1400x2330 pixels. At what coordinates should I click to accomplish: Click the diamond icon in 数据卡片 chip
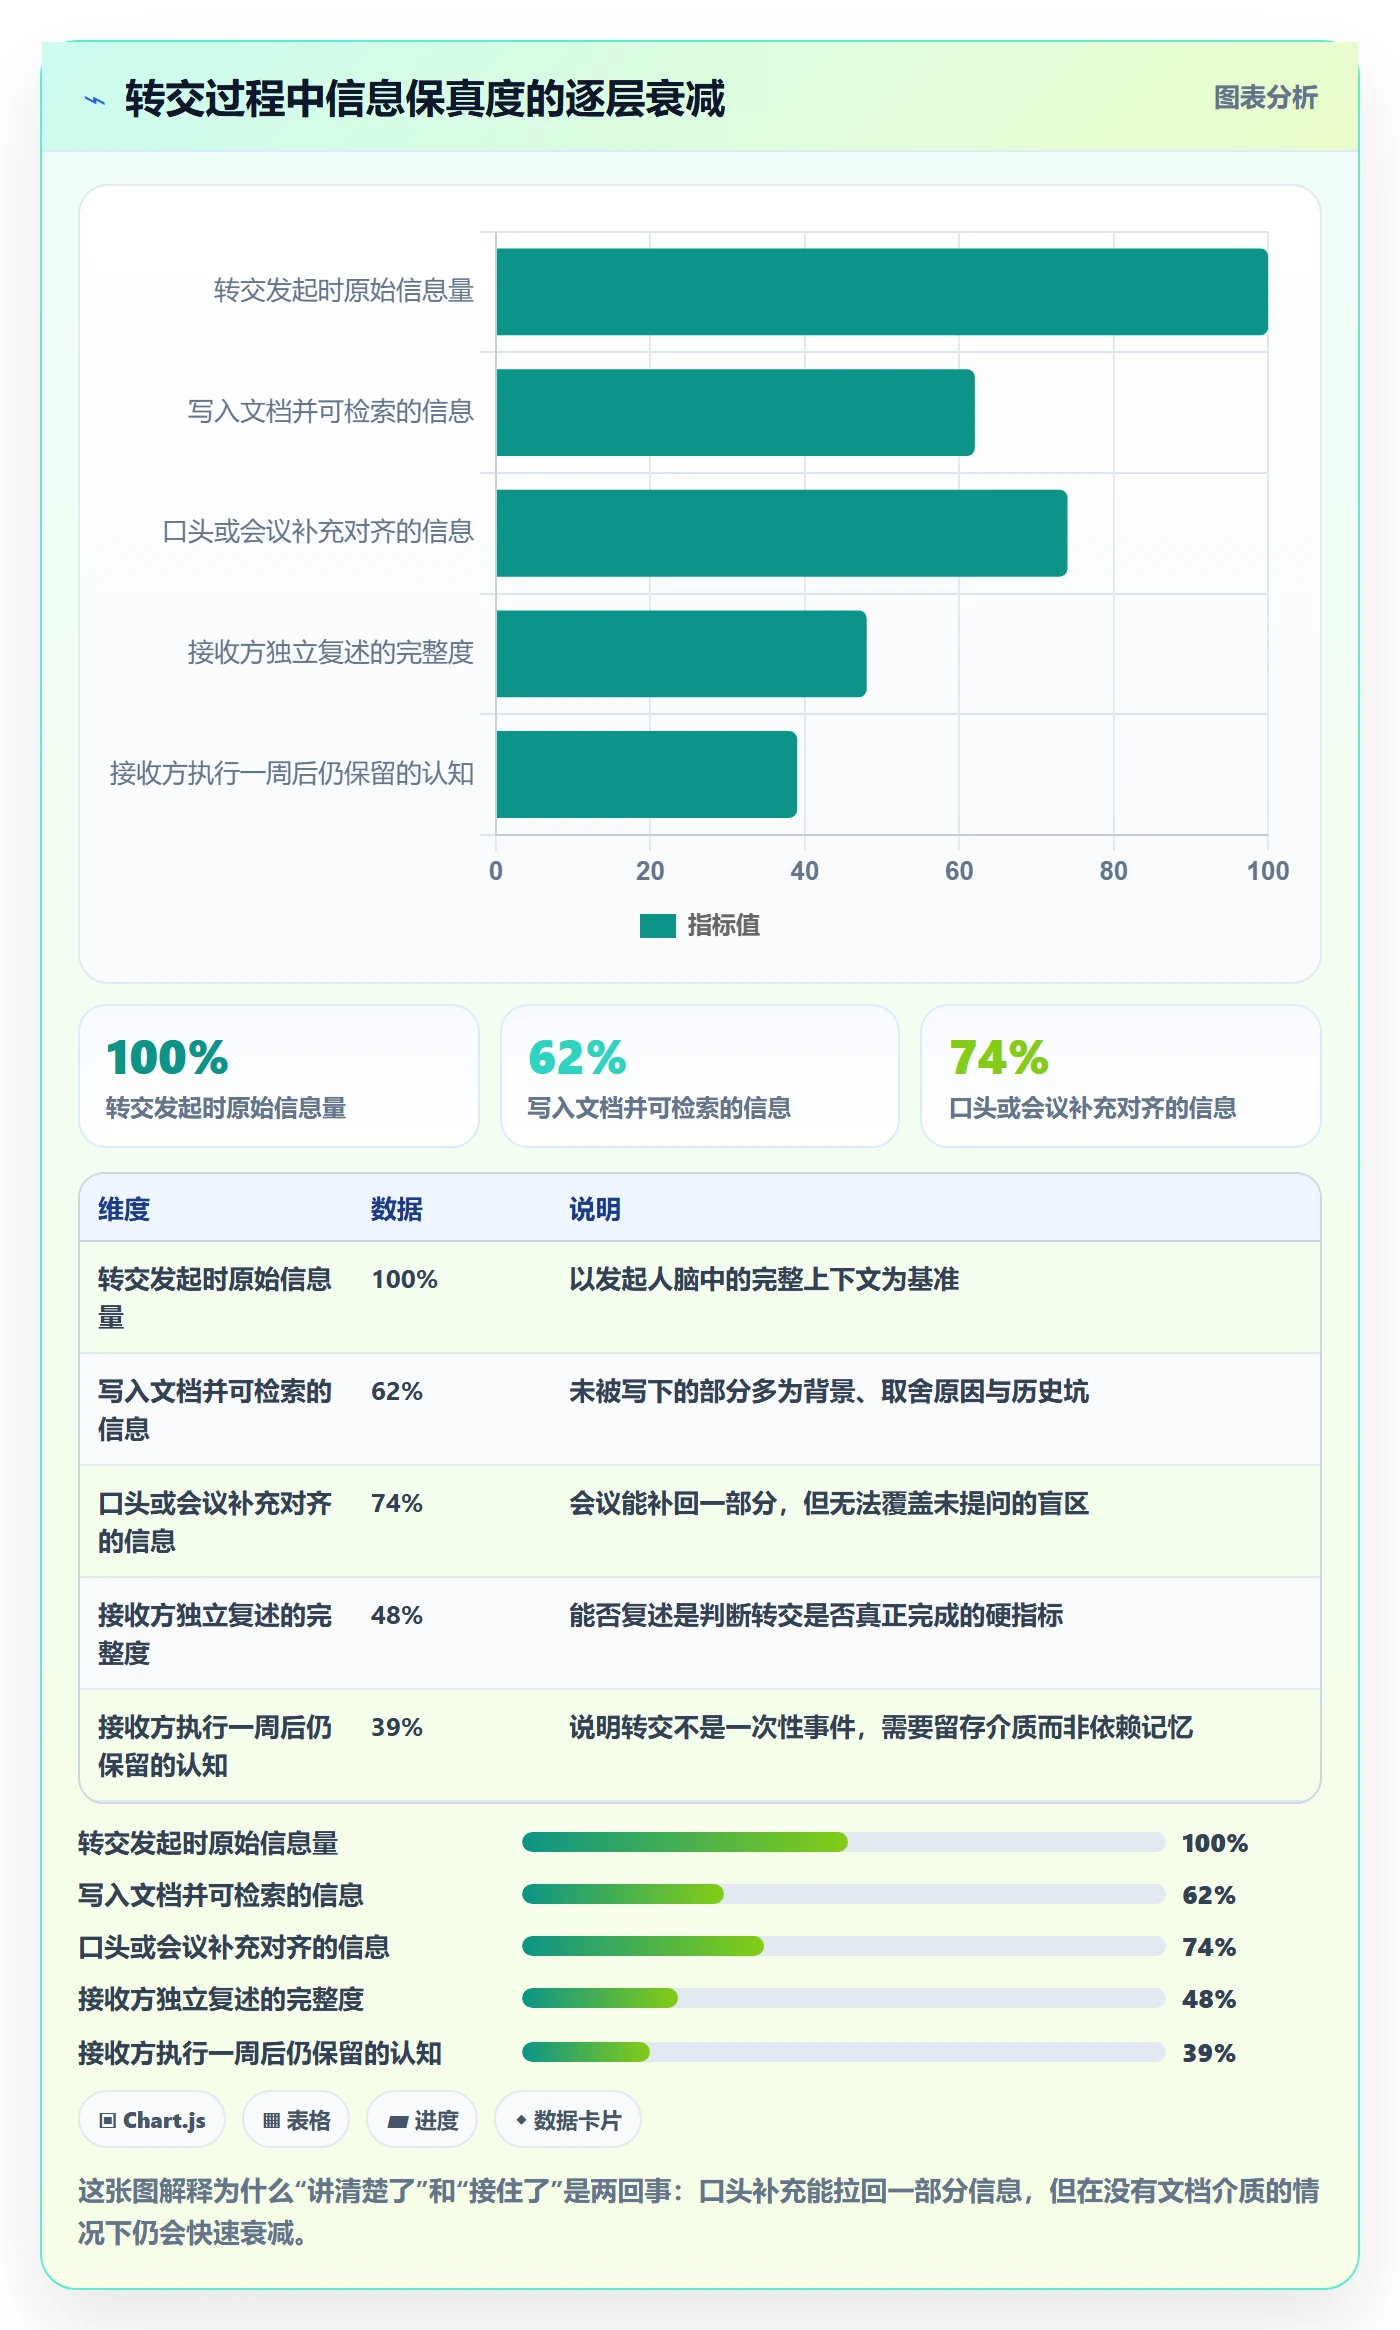pos(521,2119)
